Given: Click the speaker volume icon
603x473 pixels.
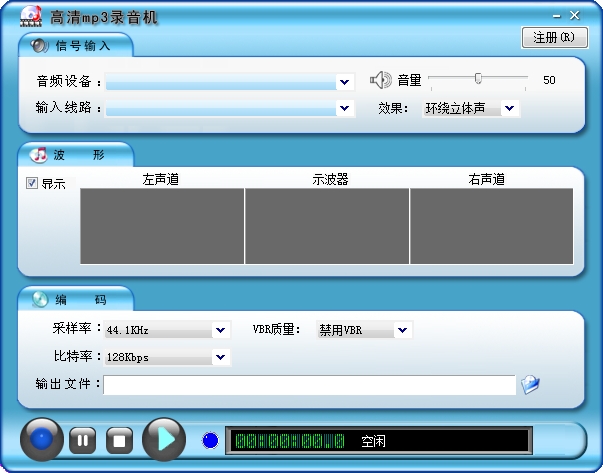Looking at the screenshot, I should click(380, 80).
